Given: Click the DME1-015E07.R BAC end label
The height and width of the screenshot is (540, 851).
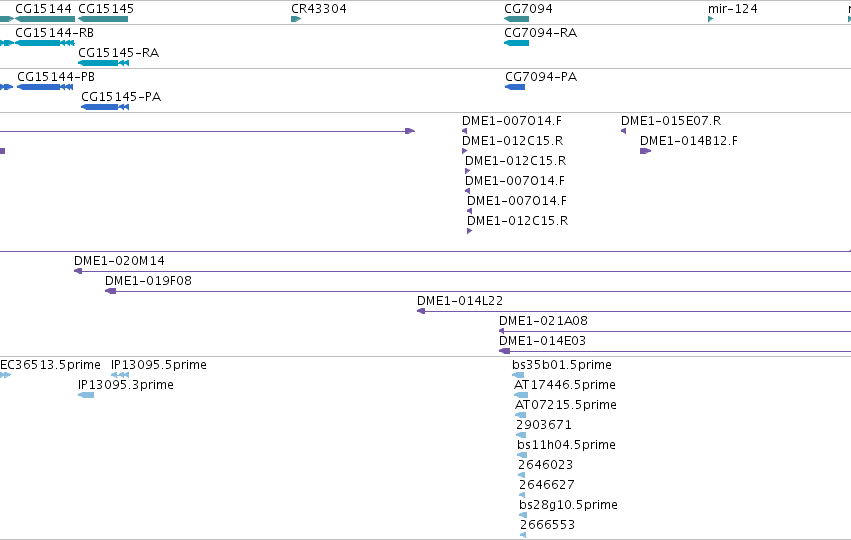Looking at the screenshot, I should pos(671,120).
